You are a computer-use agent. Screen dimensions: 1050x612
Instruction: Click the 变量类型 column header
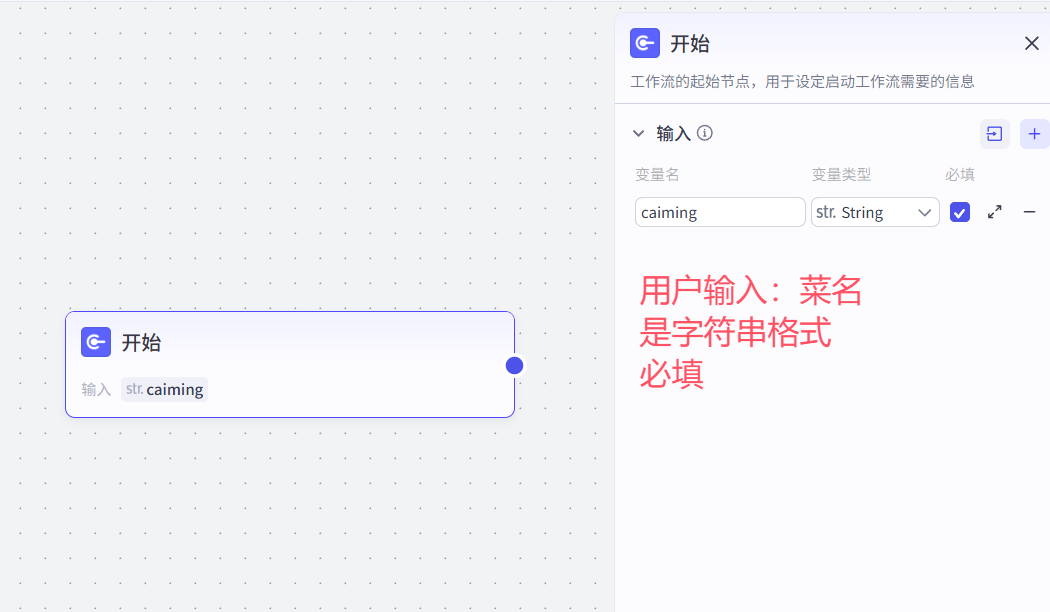coord(841,175)
